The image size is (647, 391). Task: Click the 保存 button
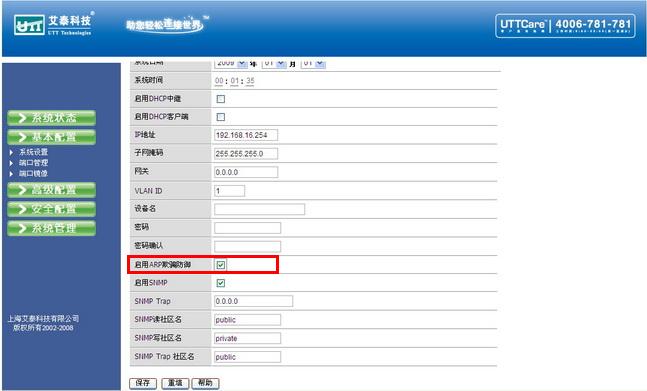click(x=143, y=383)
